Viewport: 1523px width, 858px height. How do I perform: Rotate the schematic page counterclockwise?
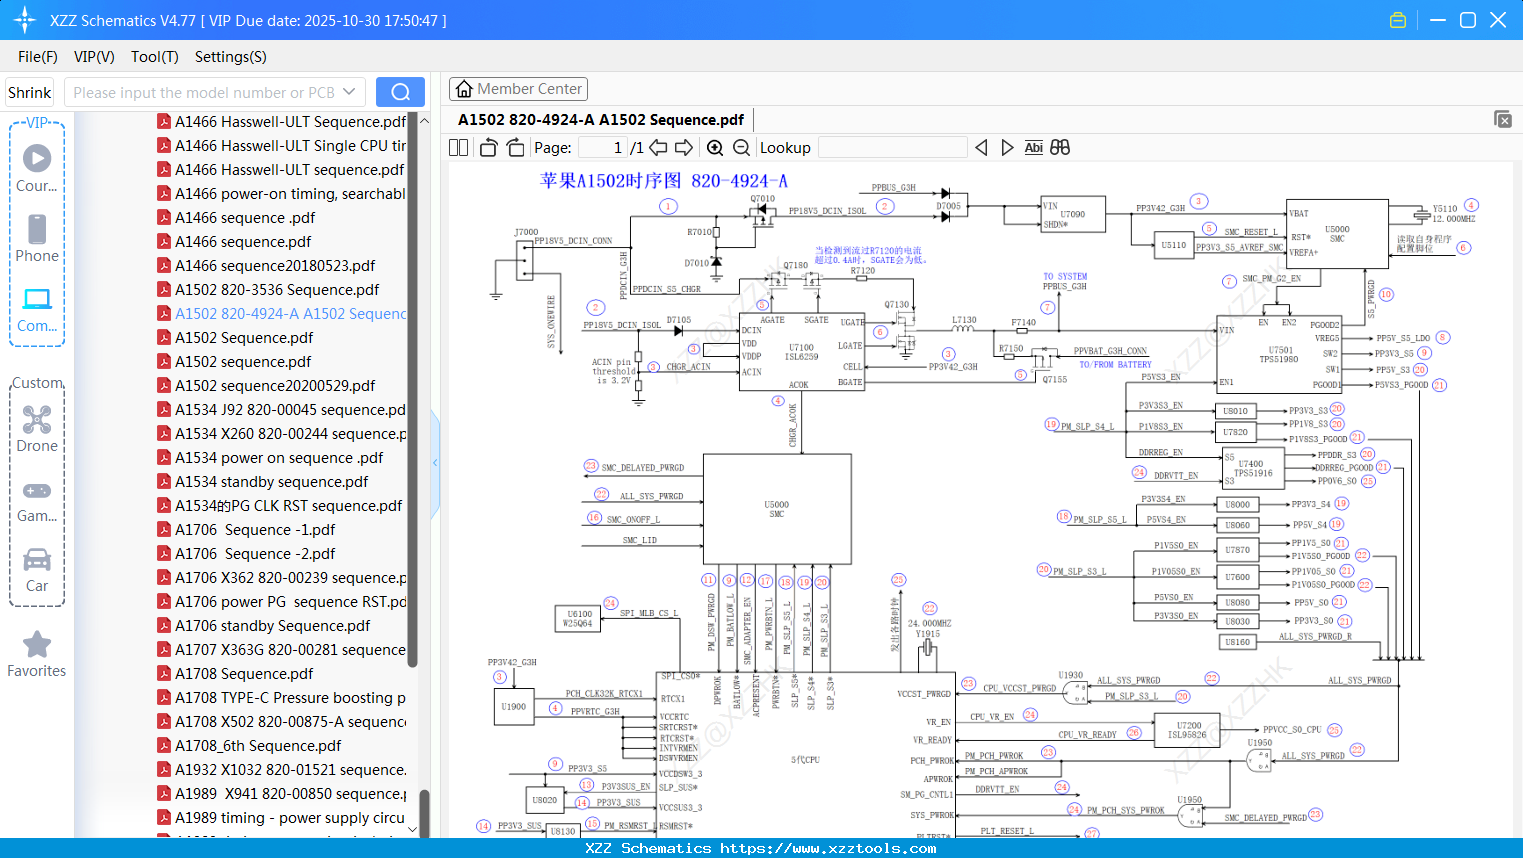488,148
